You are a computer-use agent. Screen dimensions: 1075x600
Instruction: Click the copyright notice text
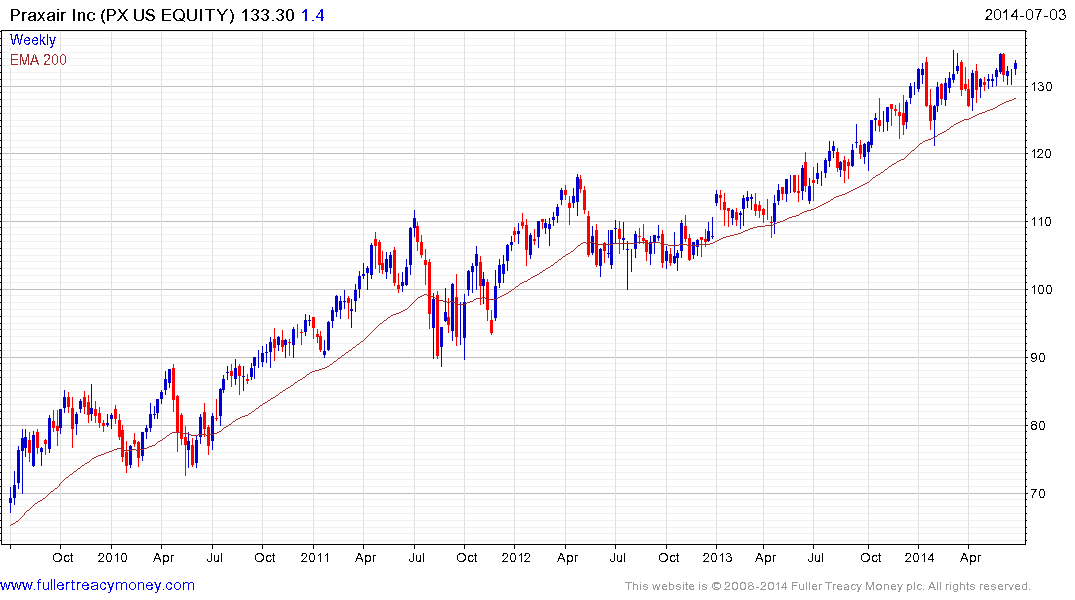pos(828,586)
